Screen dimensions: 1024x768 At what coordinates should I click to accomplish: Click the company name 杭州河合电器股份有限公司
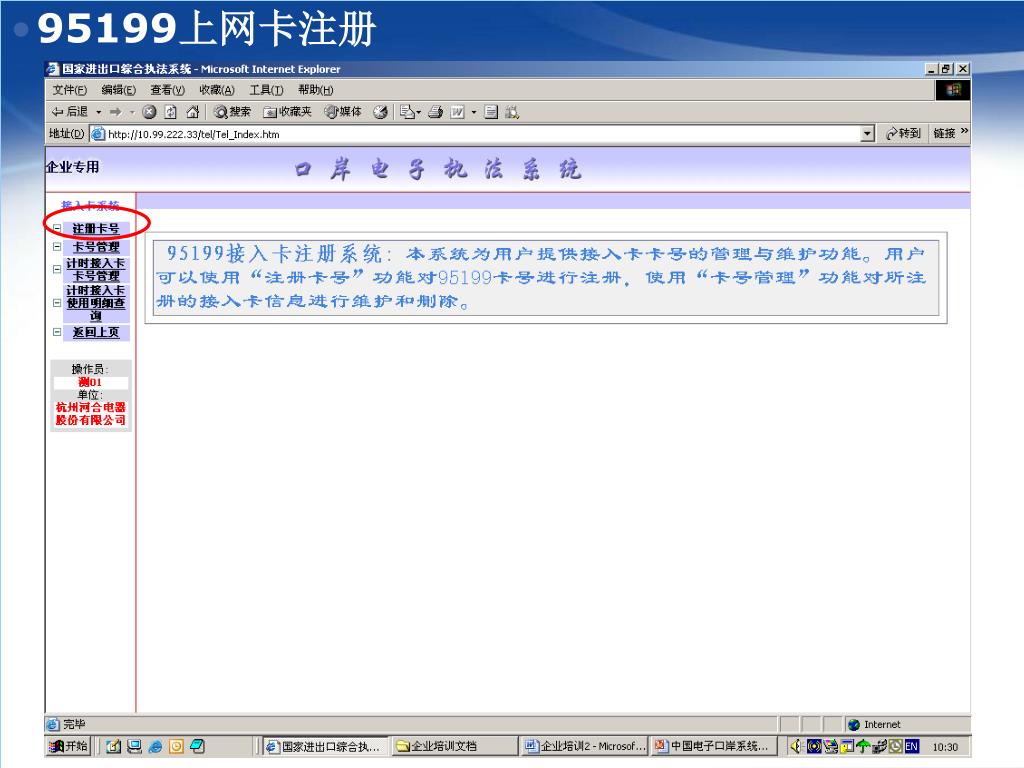[91, 413]
